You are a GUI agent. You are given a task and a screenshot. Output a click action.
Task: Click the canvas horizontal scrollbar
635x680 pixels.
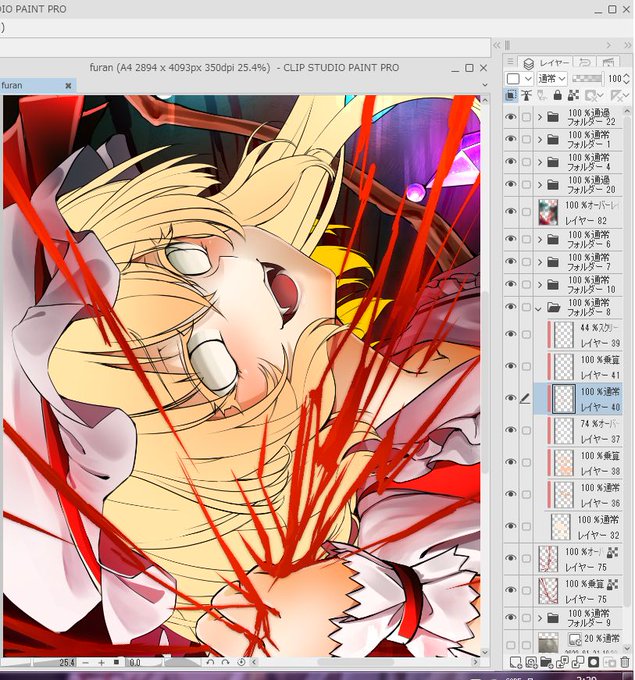pyautogui.click(x=356, y=662)
